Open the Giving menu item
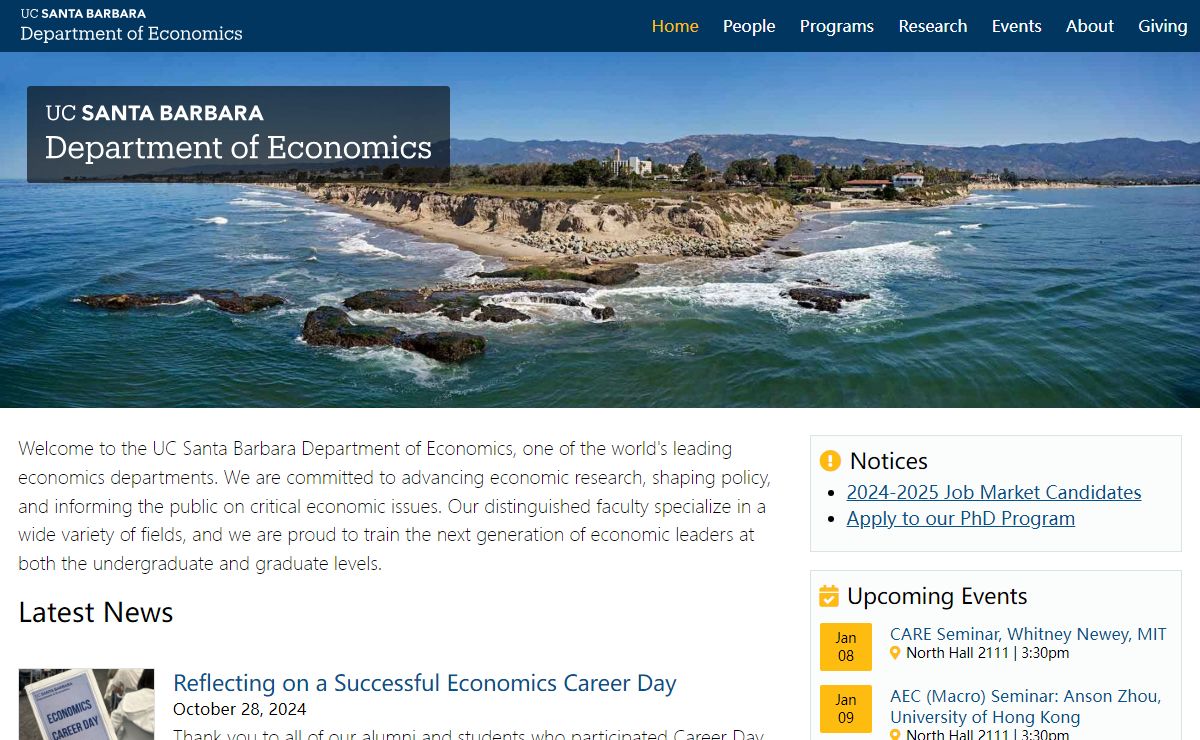Viewport: 1200px width, 740px height. click(x=1163, y=26)
